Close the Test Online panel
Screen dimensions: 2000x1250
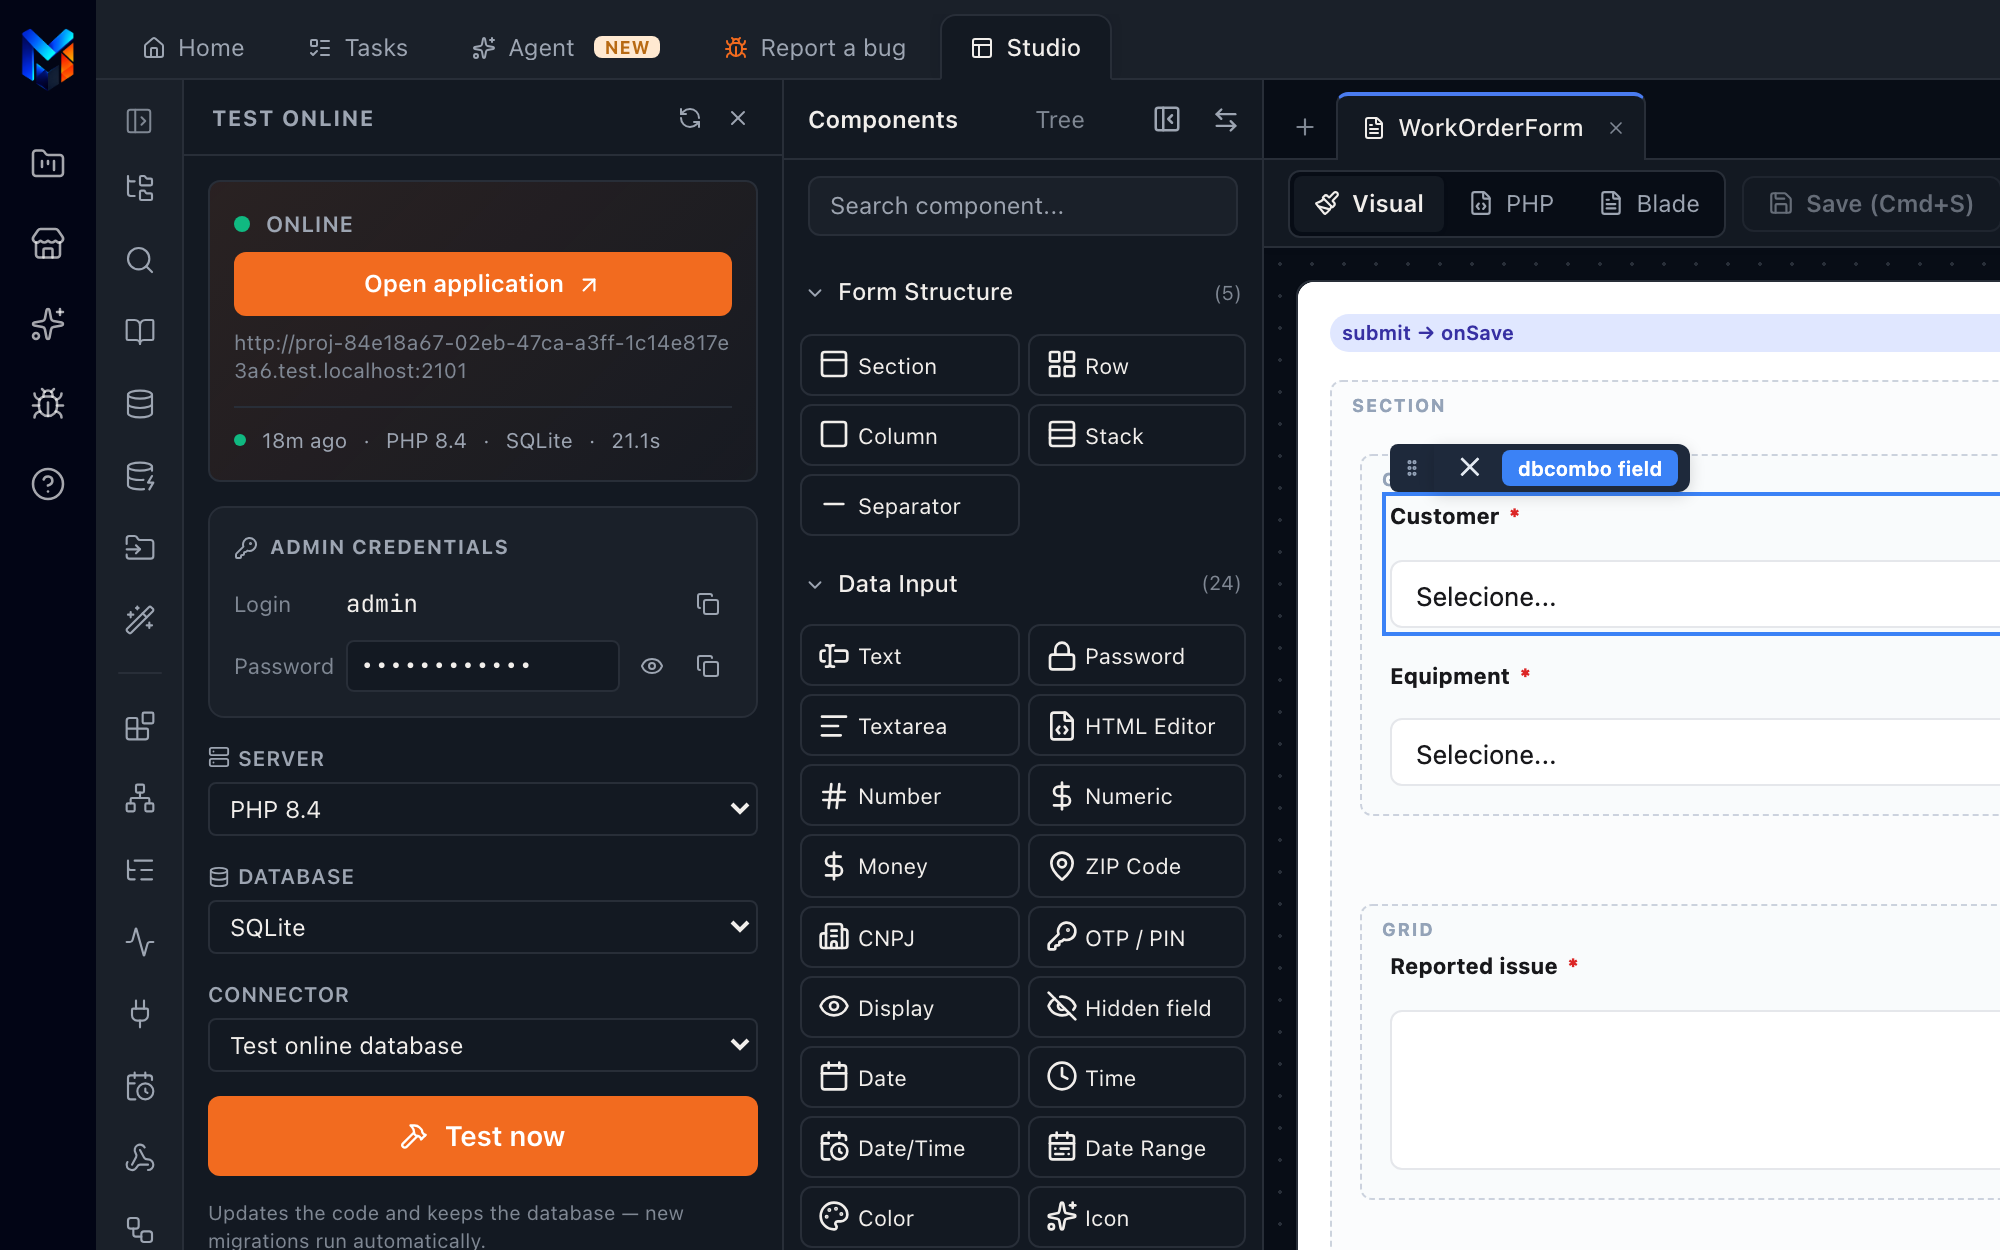(x=738, y=118)
